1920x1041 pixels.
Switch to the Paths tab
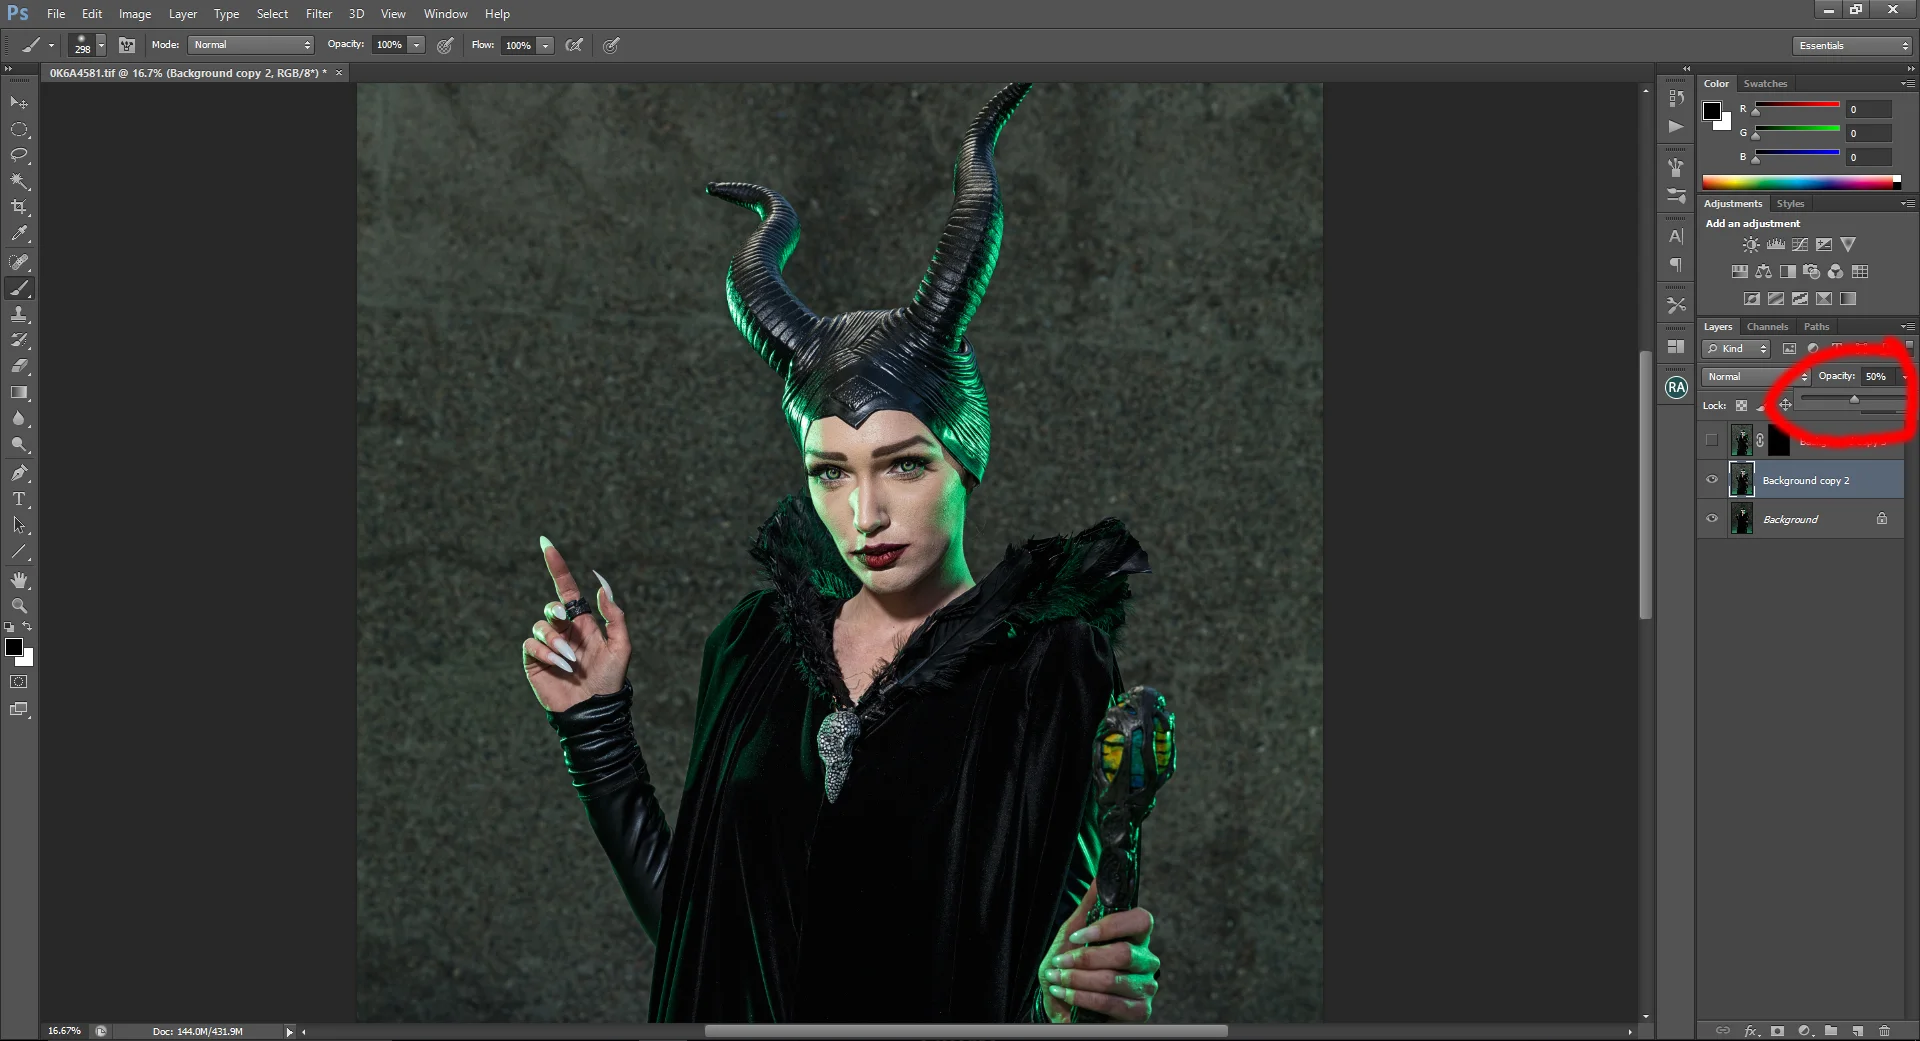coord(1816,327)
